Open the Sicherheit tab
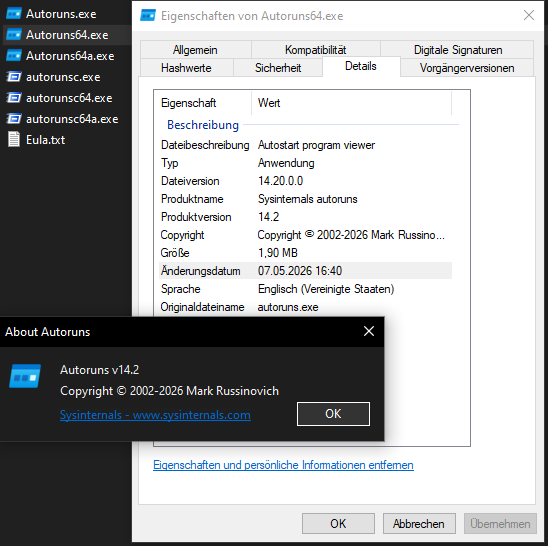Screen dimensions: 548x546 [278, 67]
